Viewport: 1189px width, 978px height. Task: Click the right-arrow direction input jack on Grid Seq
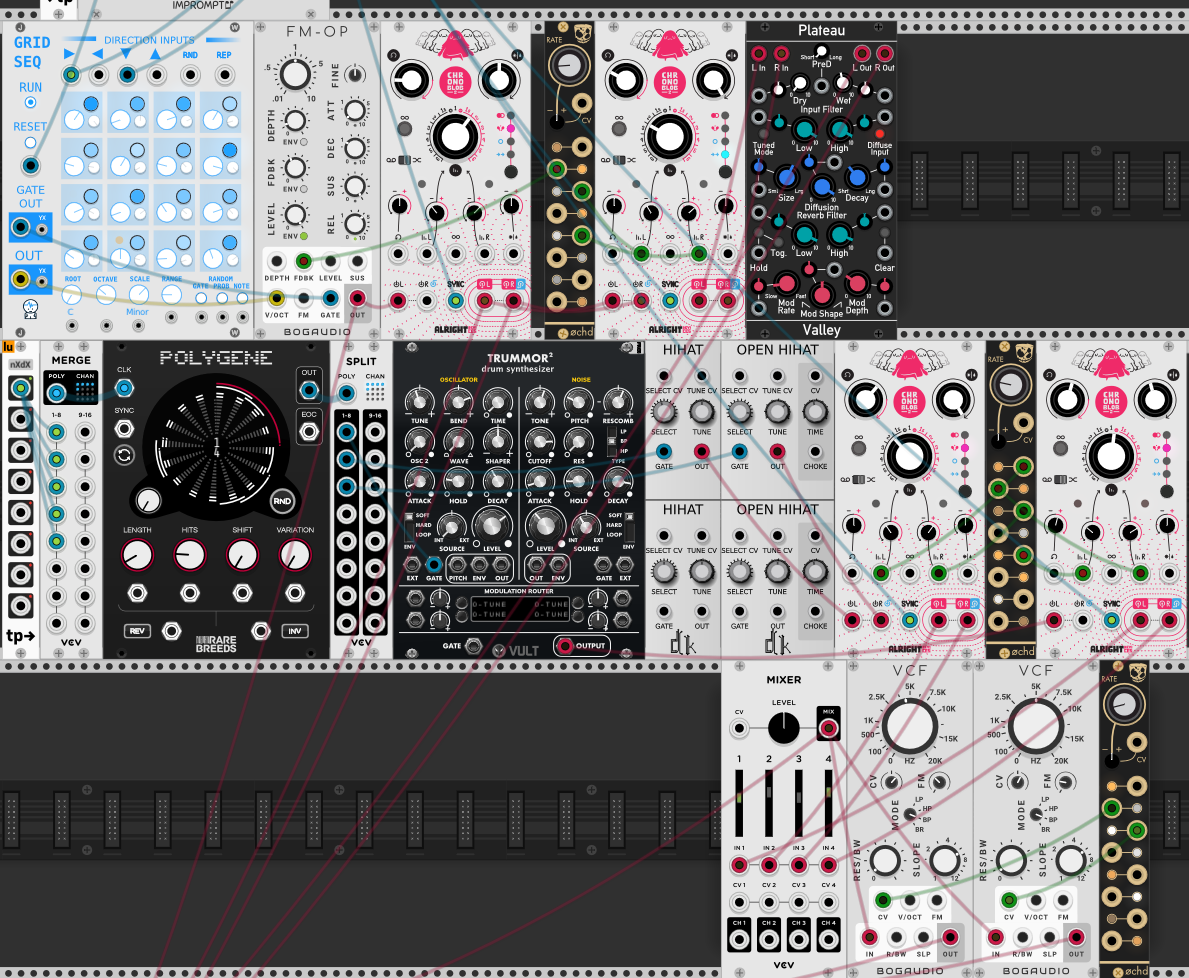tap(71, 75)
